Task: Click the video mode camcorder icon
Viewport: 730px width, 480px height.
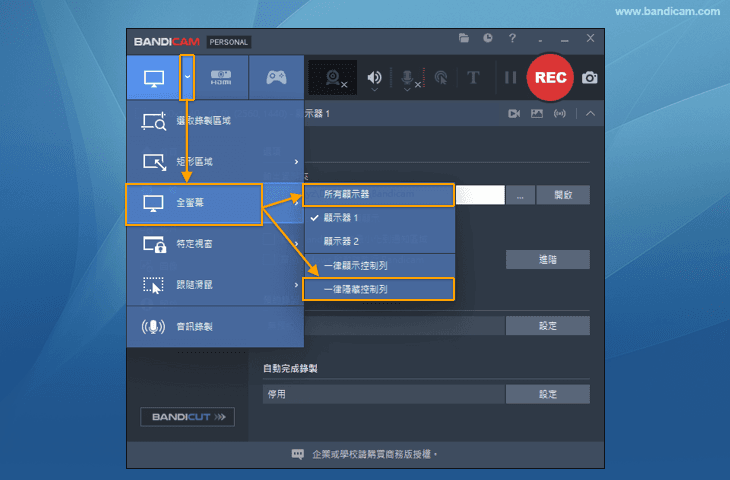Action: tap(514, 114)
